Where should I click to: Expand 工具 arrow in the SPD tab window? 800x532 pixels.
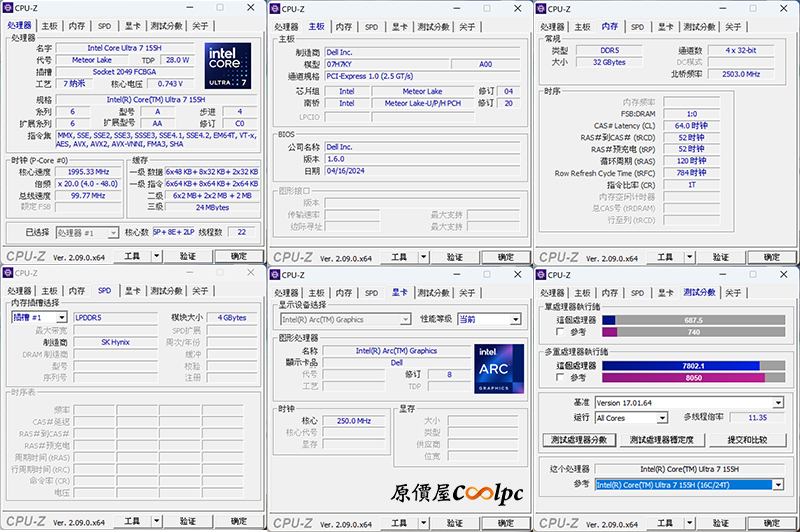(157, 521)
